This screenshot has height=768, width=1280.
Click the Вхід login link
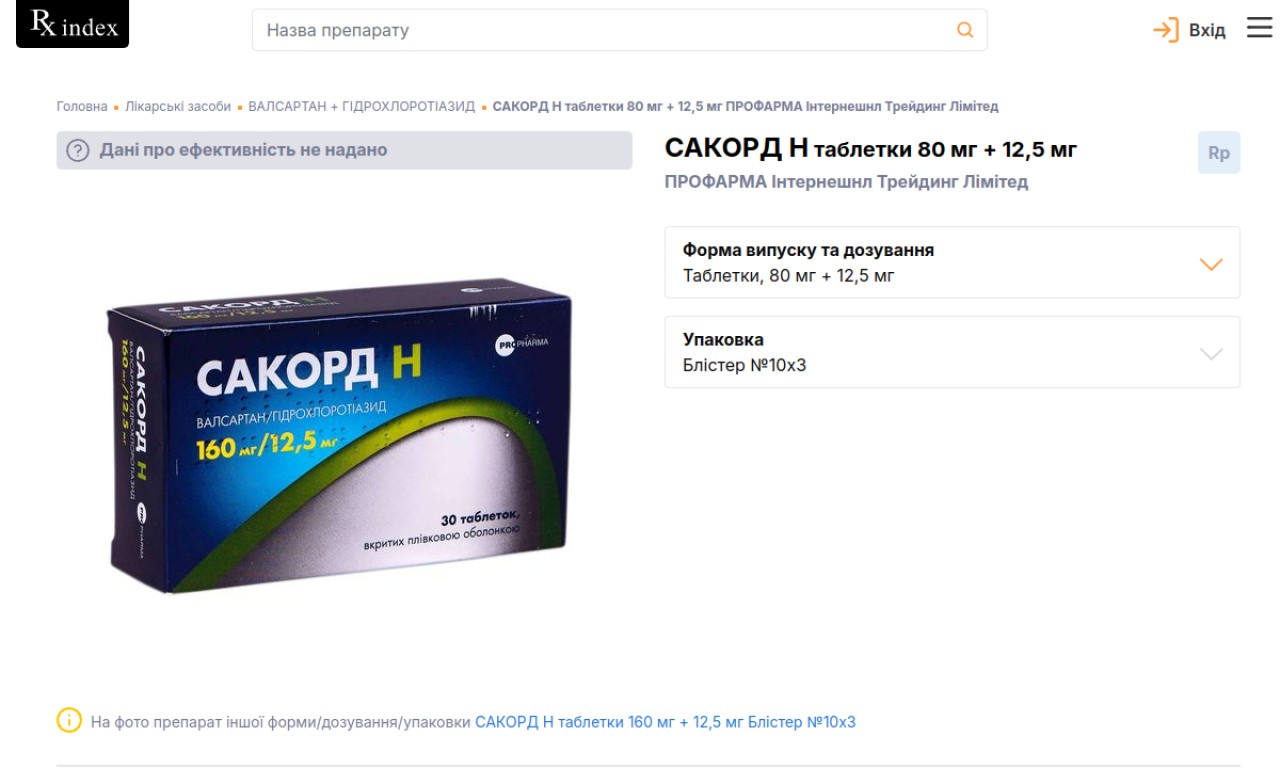coord(1207,30)
